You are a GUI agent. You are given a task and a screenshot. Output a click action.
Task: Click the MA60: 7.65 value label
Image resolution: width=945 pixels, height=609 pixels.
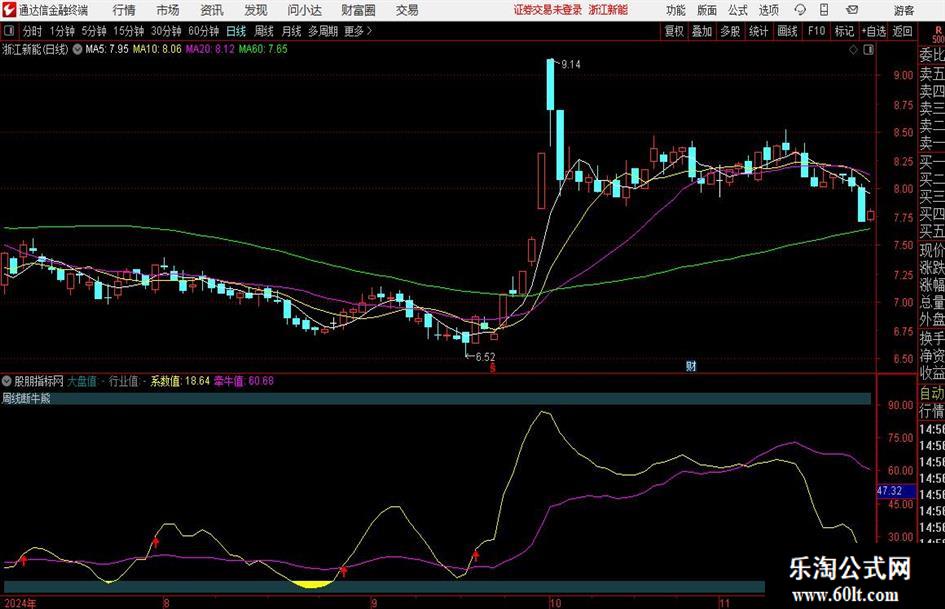point(263,49)
